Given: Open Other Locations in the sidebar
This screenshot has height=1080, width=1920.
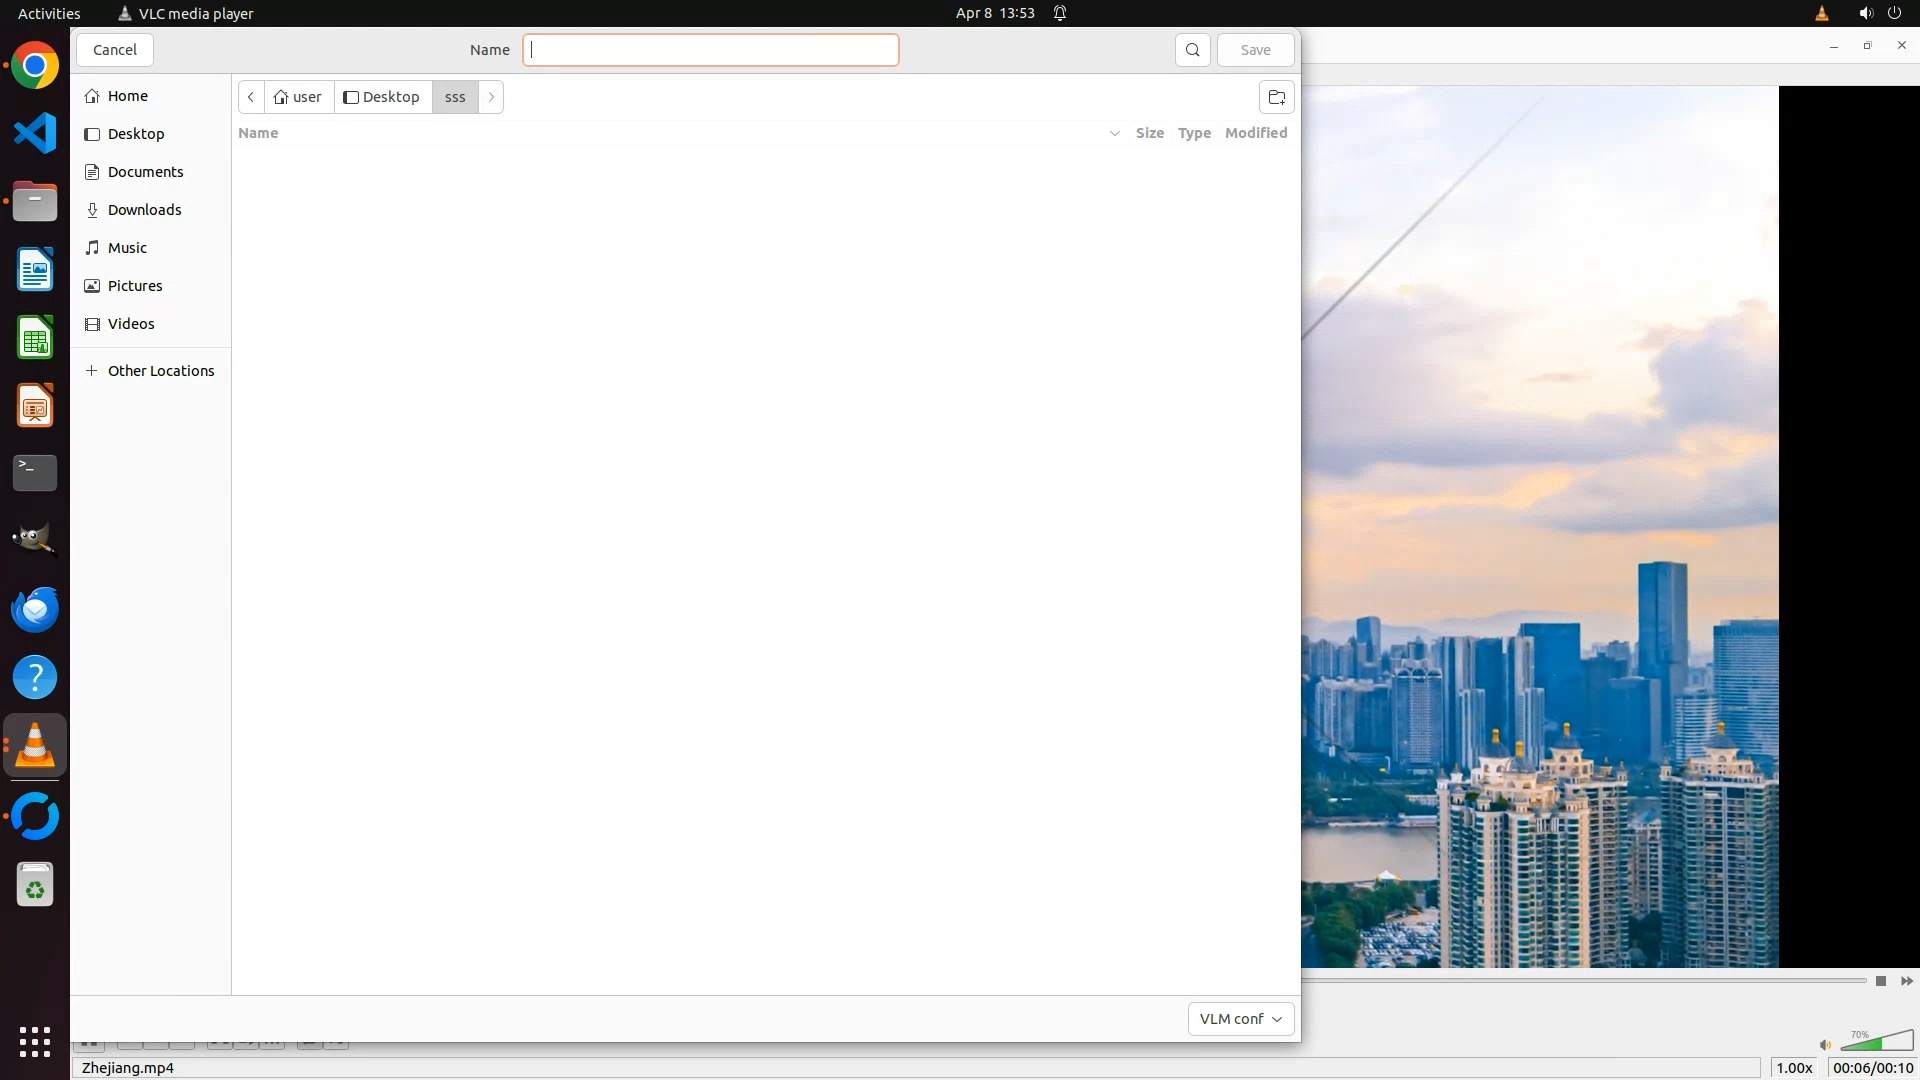Looking at the screenshot, I should pos(160,371).
